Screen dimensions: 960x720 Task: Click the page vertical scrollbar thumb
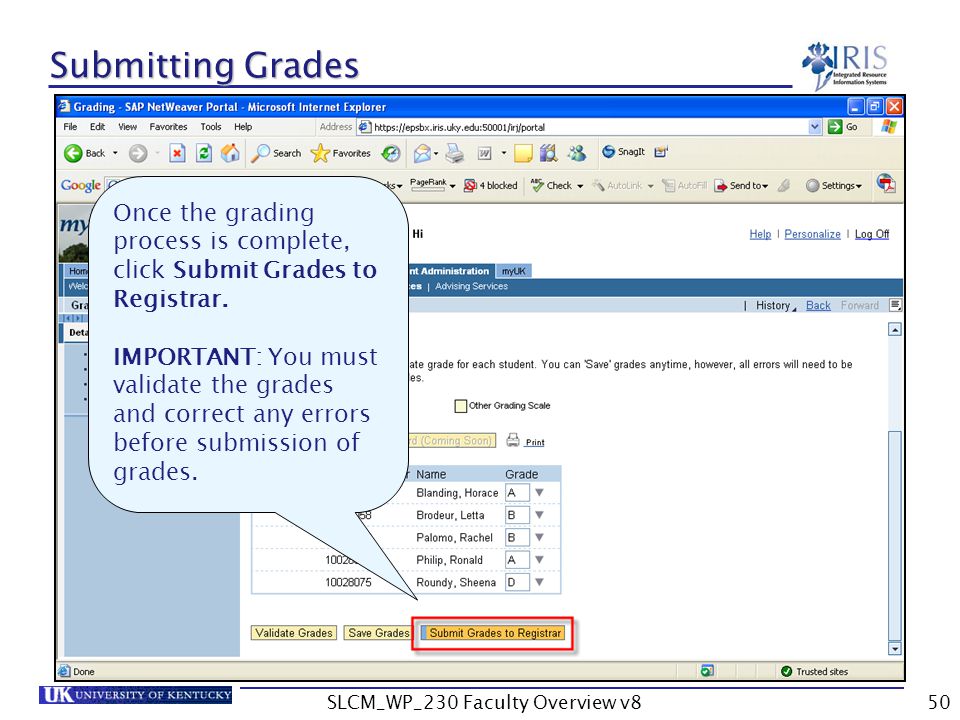point(894,536)
